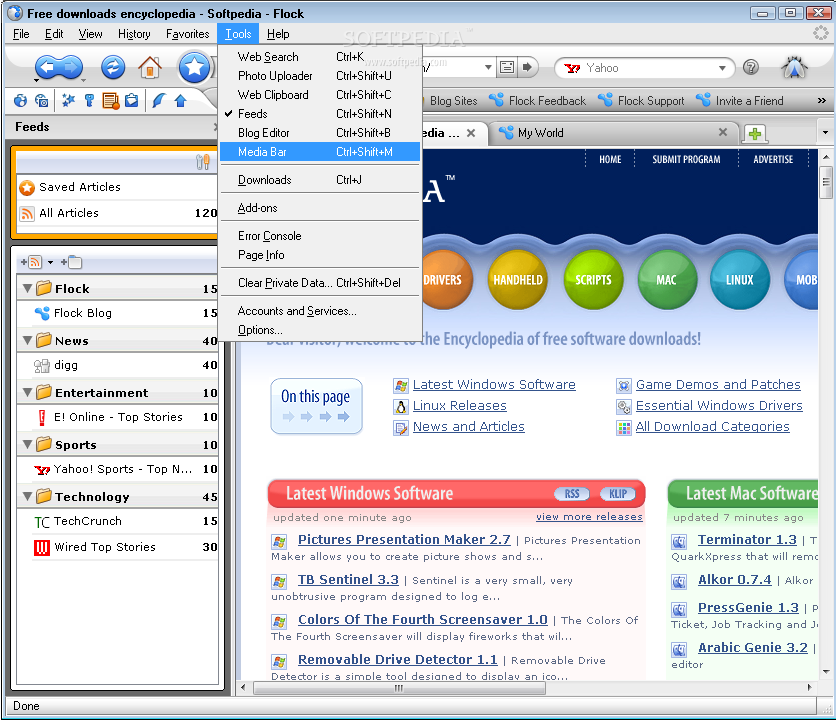Image resolution: width=836 pixels, height=721 pixels.
Task: Click the reader view icon in address bar
Action: [507, 67]
